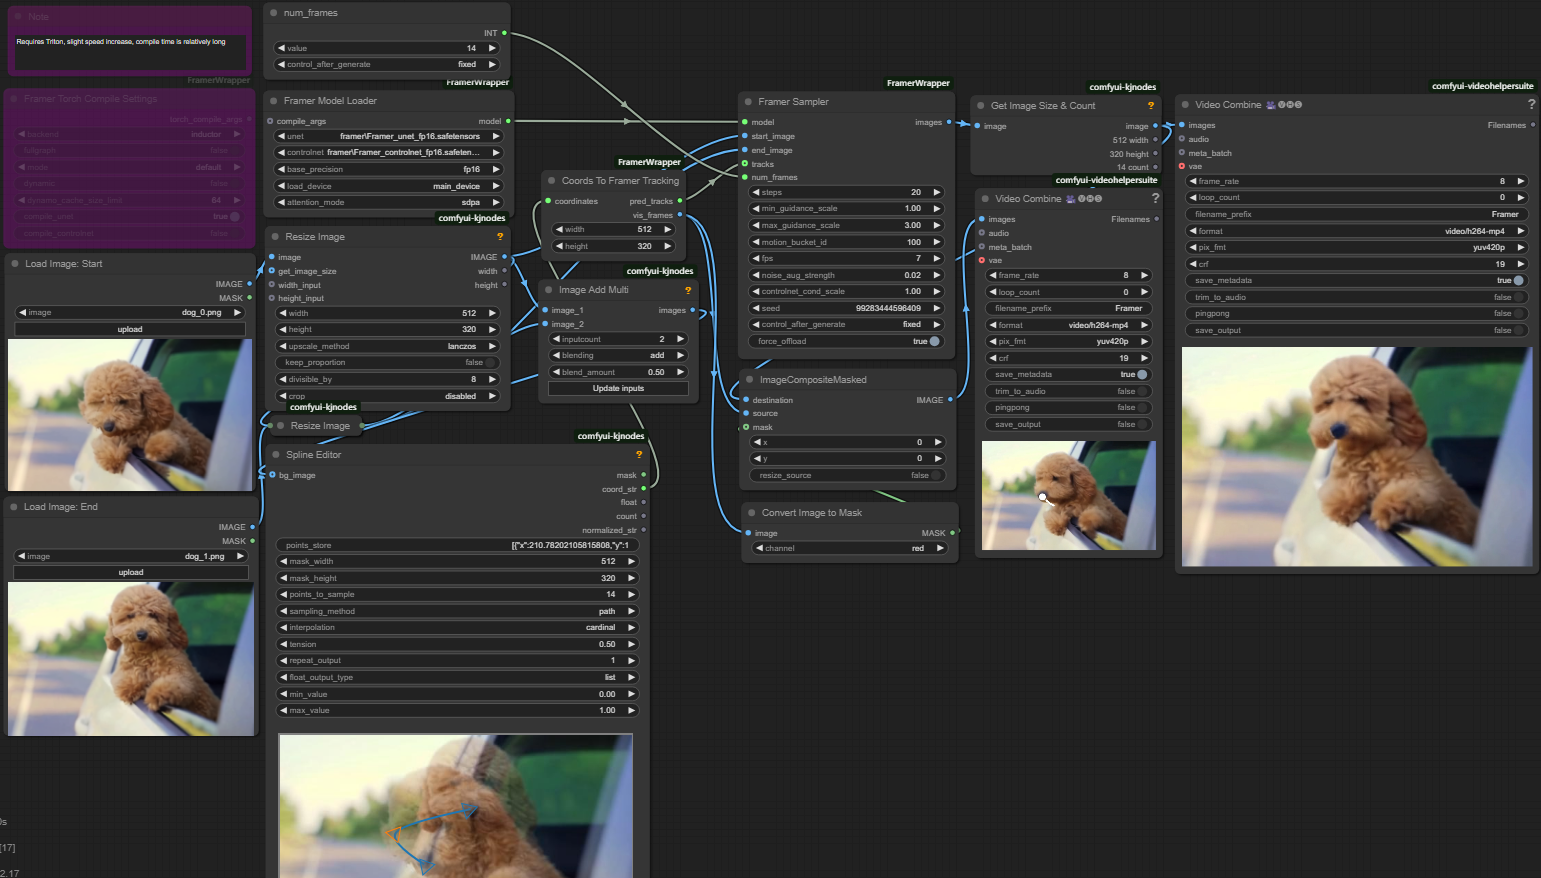Screen dimensions: 1541x878
Task: Click right Video Combine preview video
Action: [x=1355, y=457]
